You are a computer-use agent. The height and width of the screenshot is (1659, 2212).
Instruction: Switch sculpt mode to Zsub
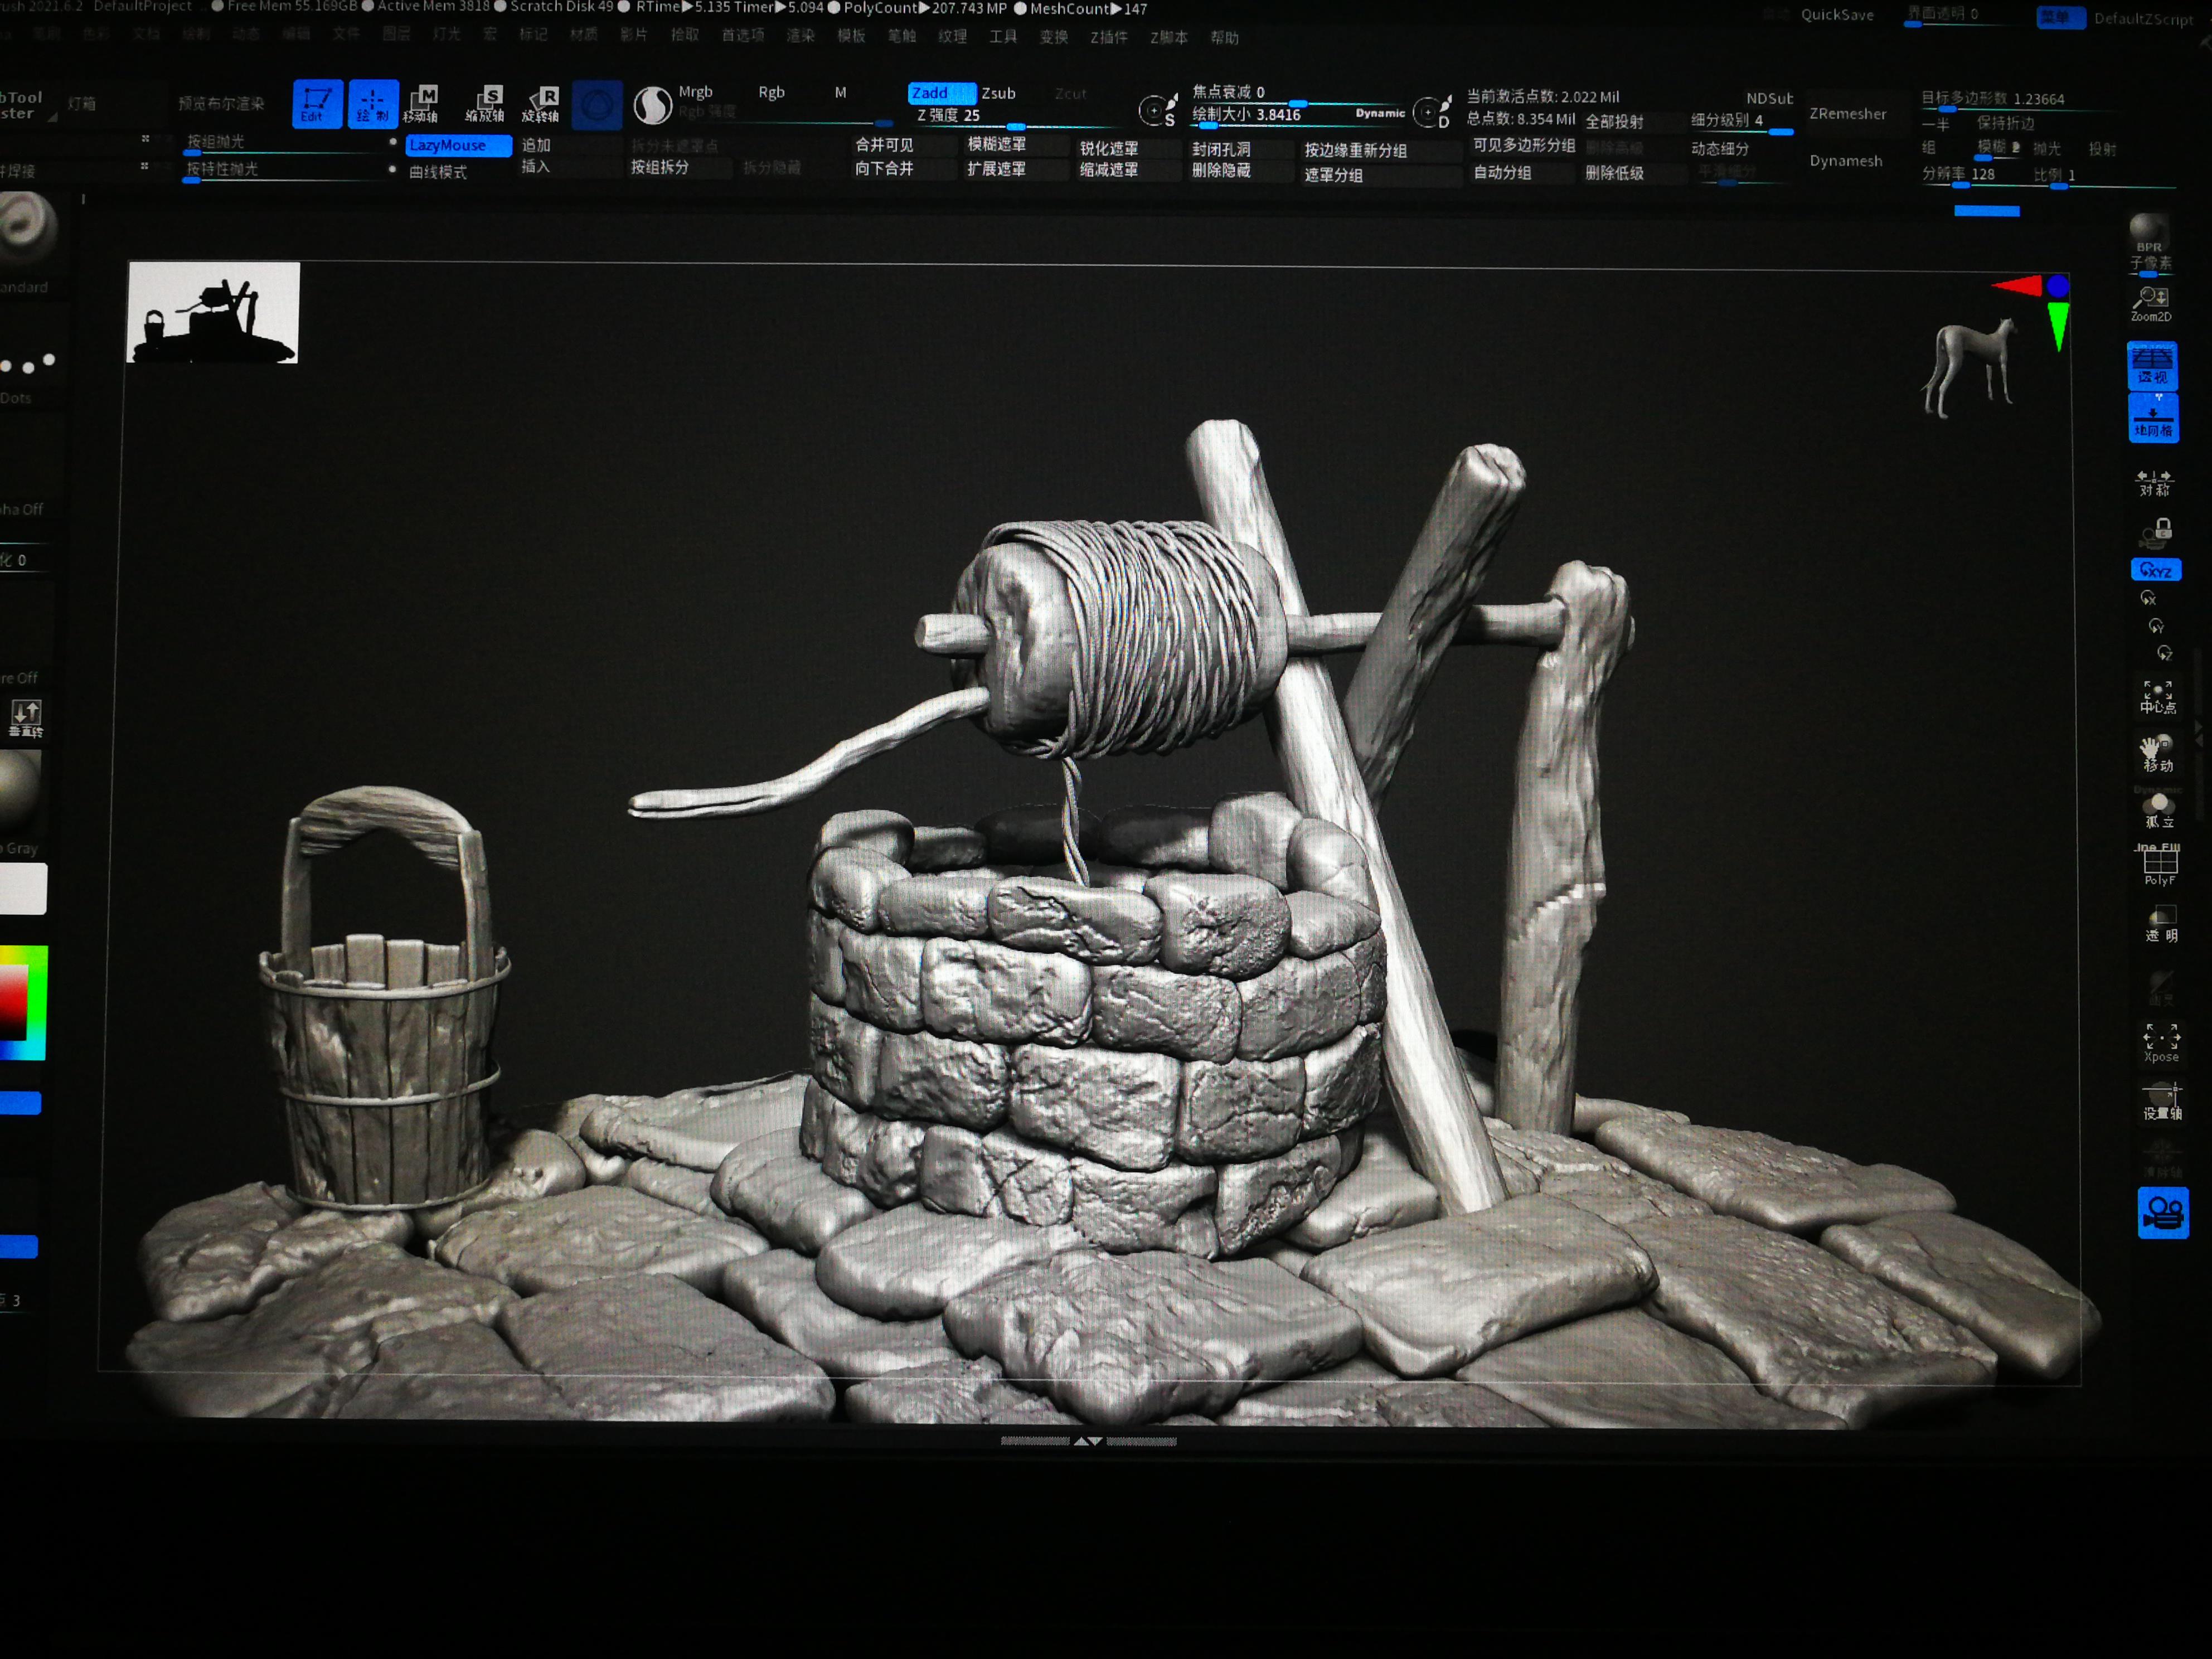click(x=998, y=93)
